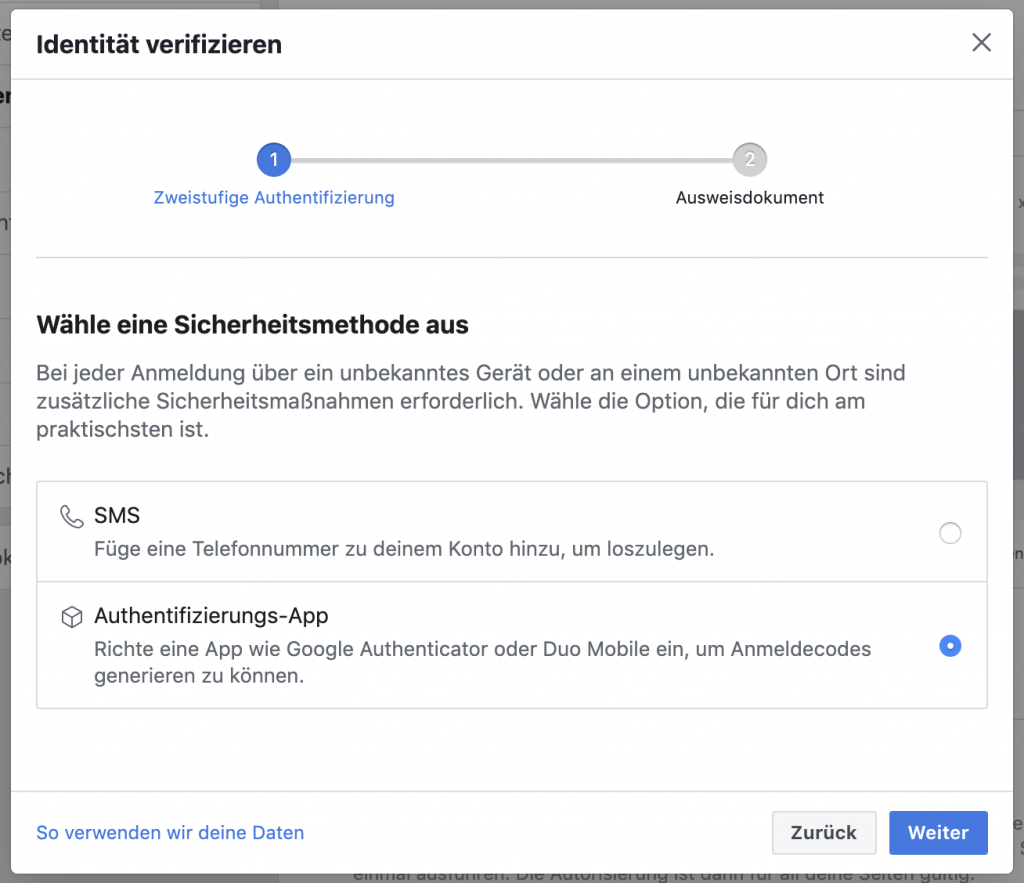The height and width of the screenshot is (883, 1024).
Task: Click the Authentifizierungs-App option title text
Action: pyautogui.click(x=211, y=616)
